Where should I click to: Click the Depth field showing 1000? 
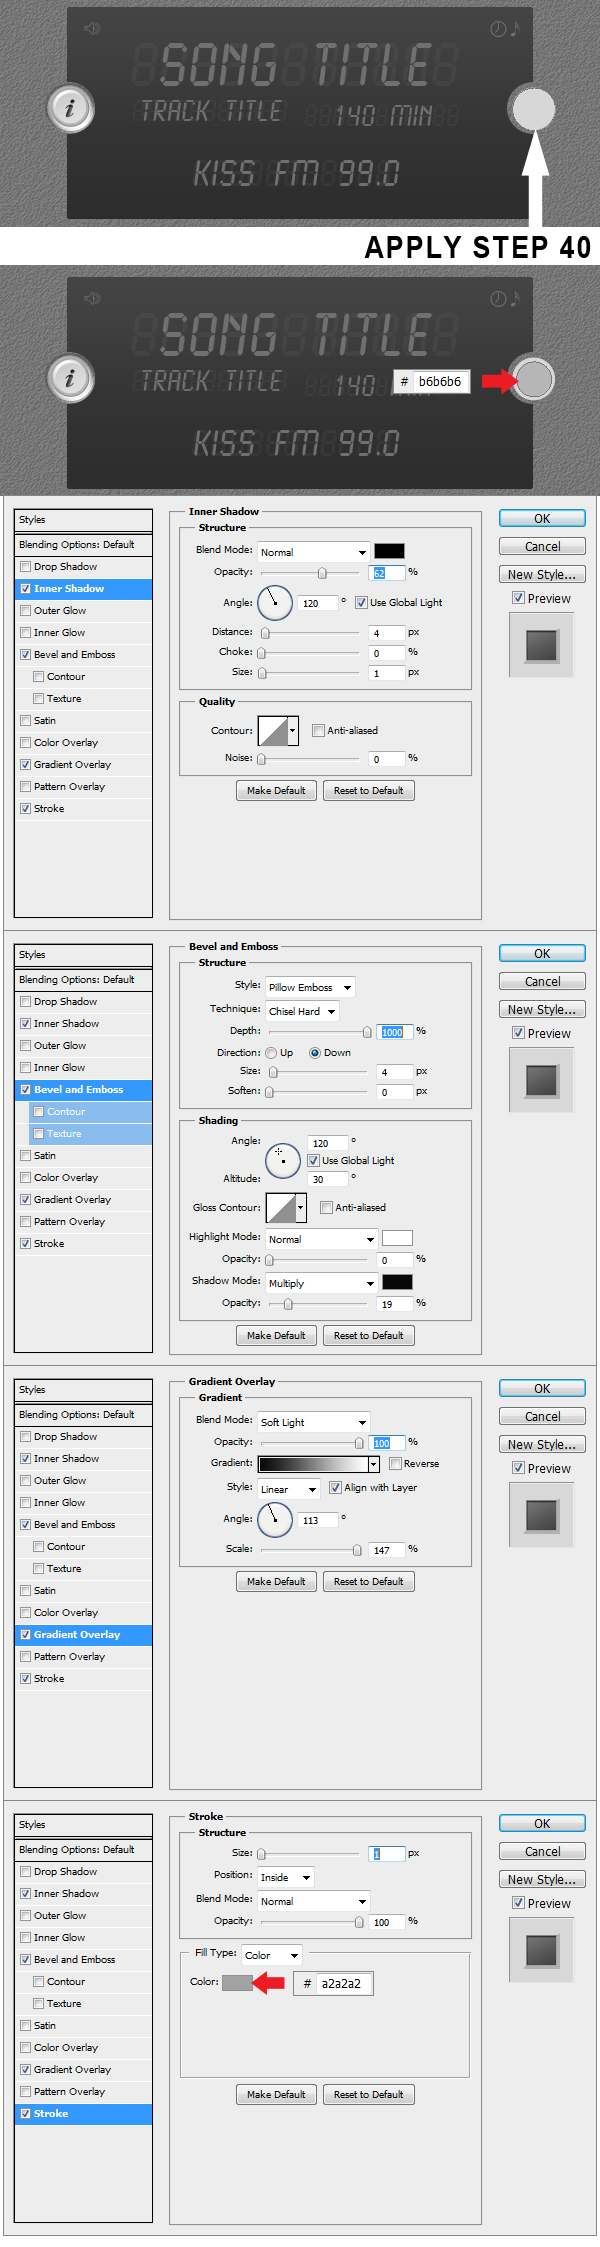click(396, 1032)
